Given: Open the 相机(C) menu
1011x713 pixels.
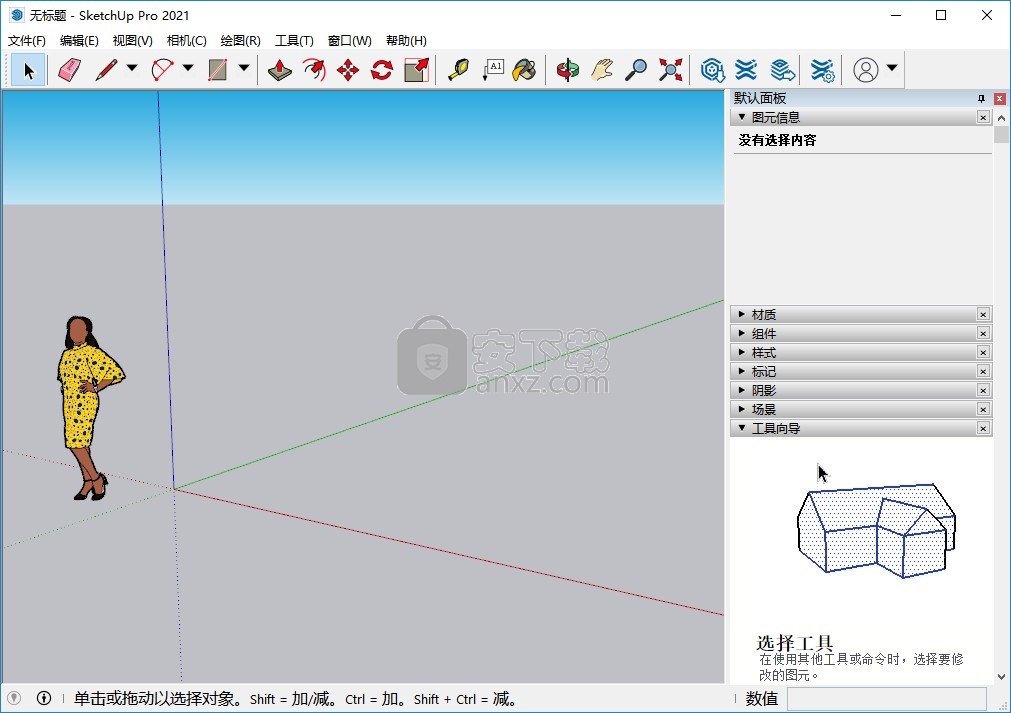Looking at the screenshot, I should 186,41.
